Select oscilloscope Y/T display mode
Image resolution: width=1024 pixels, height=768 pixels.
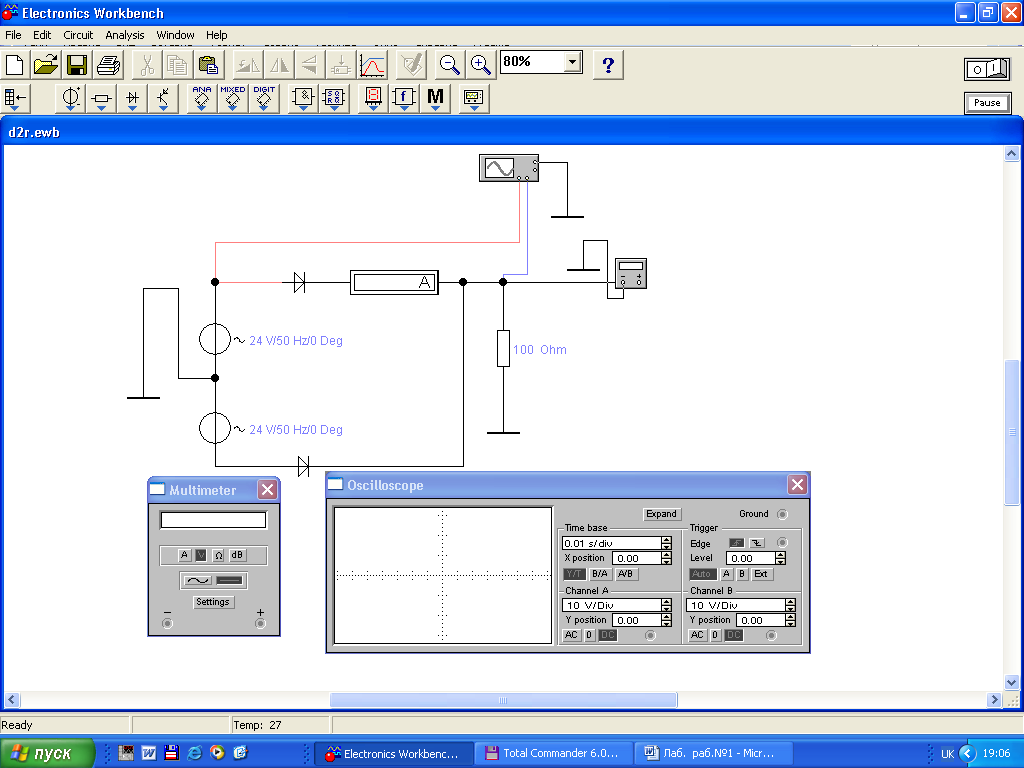(x=574, y=574)
